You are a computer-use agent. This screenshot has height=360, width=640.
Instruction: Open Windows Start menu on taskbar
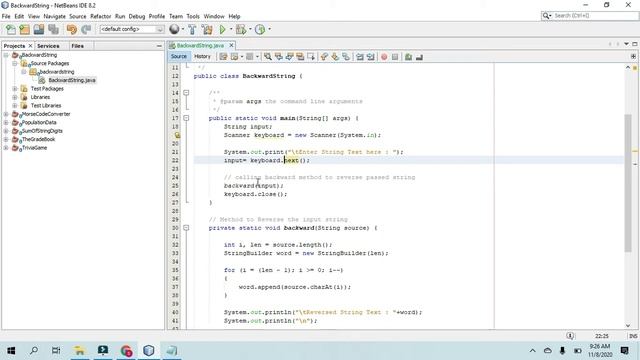point(11,350)
